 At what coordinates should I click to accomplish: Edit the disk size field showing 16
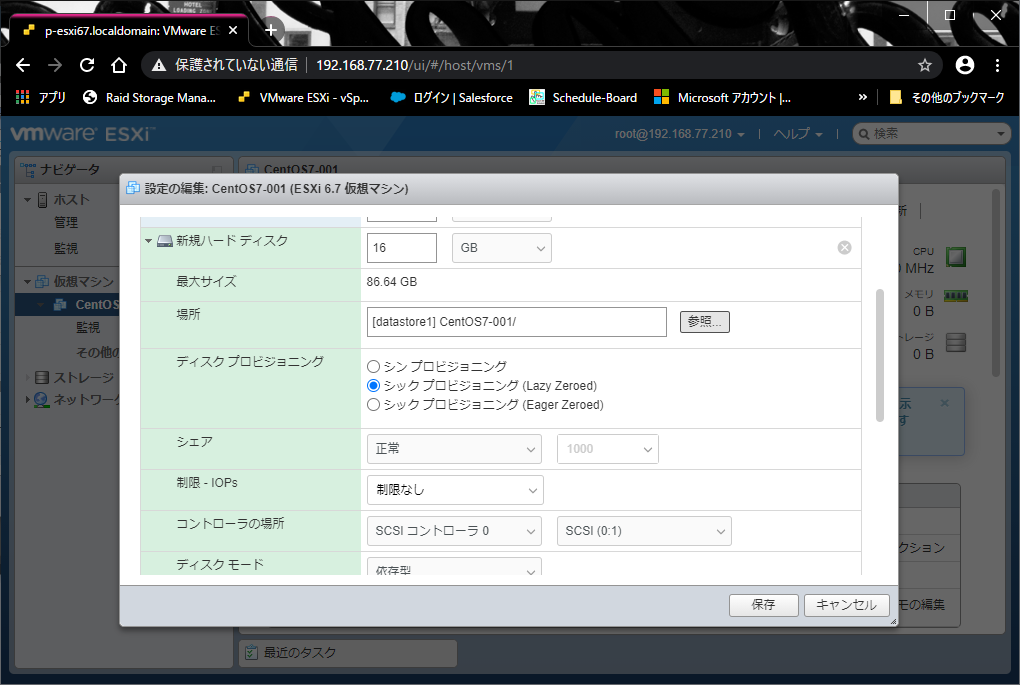click(x=401, y=248)
